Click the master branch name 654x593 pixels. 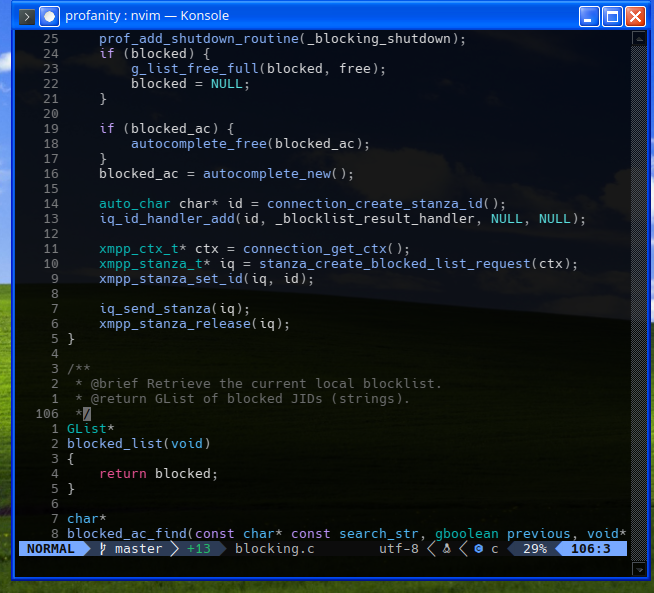(138, 548)
